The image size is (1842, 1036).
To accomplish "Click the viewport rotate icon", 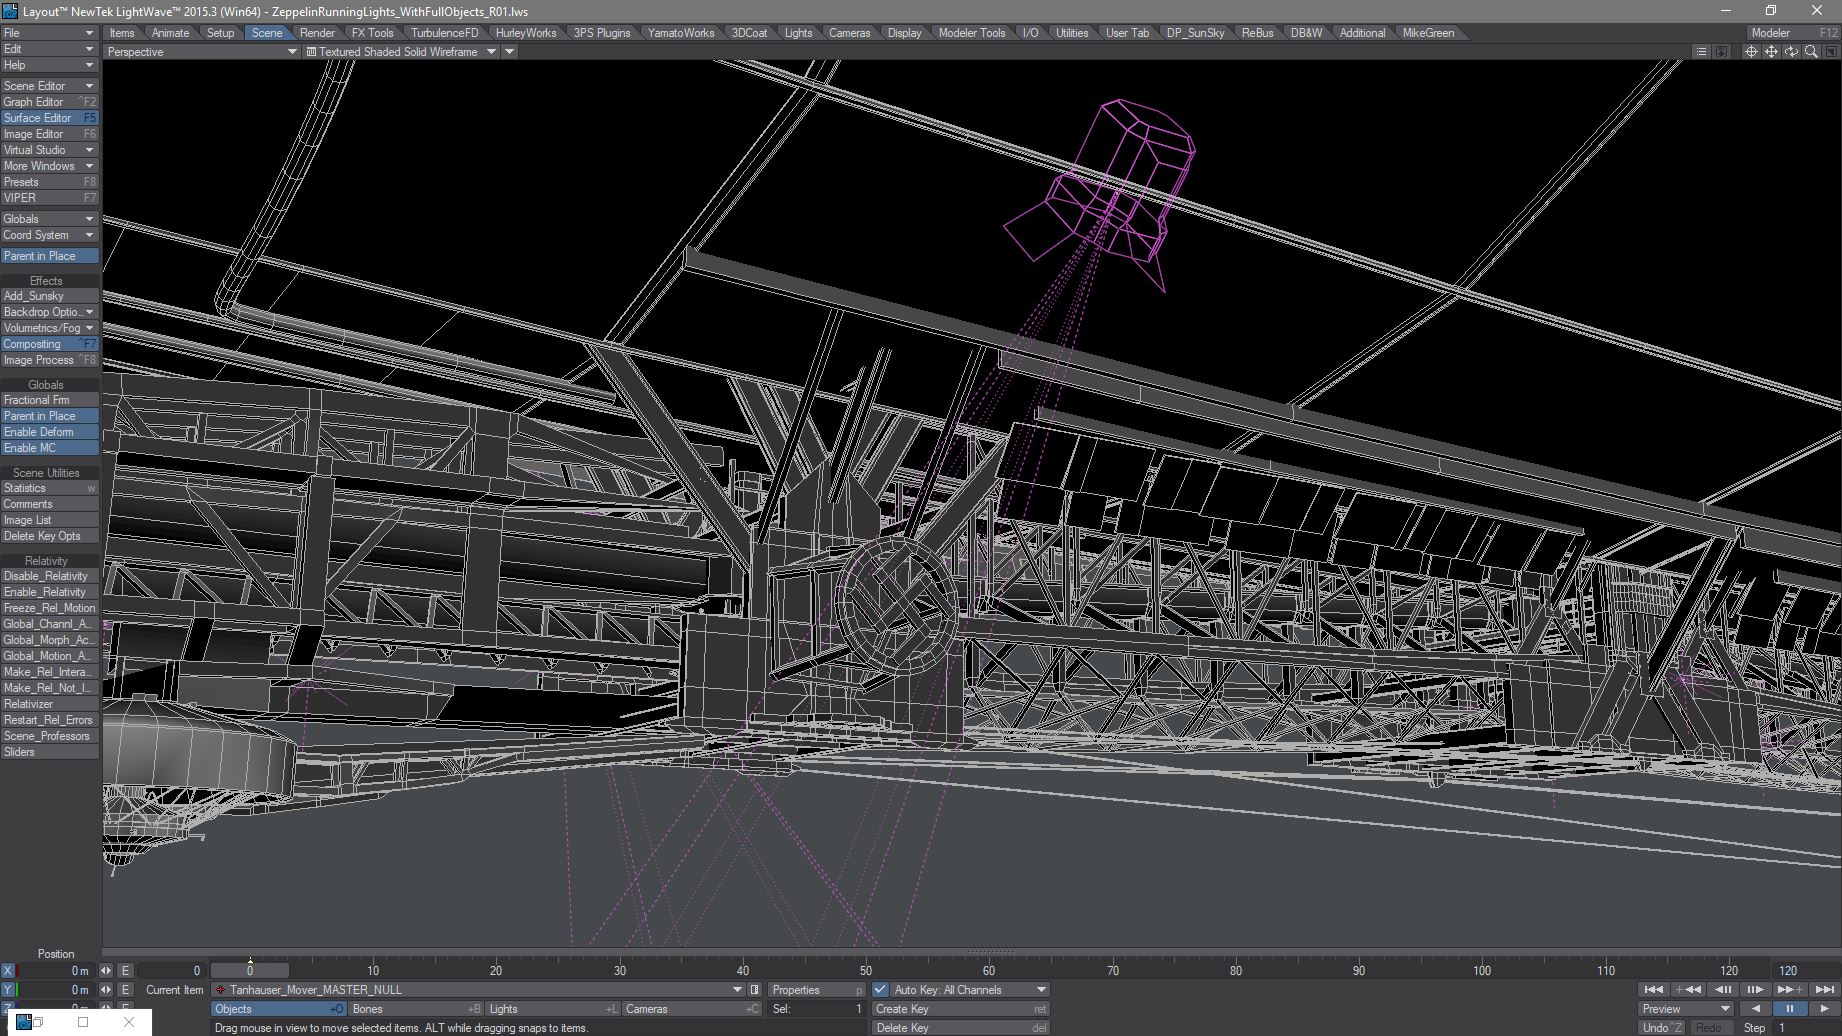I will 1791,52.
